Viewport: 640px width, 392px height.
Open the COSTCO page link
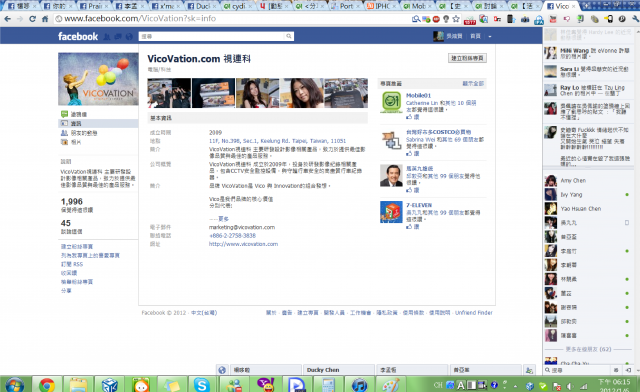[438, 132]
